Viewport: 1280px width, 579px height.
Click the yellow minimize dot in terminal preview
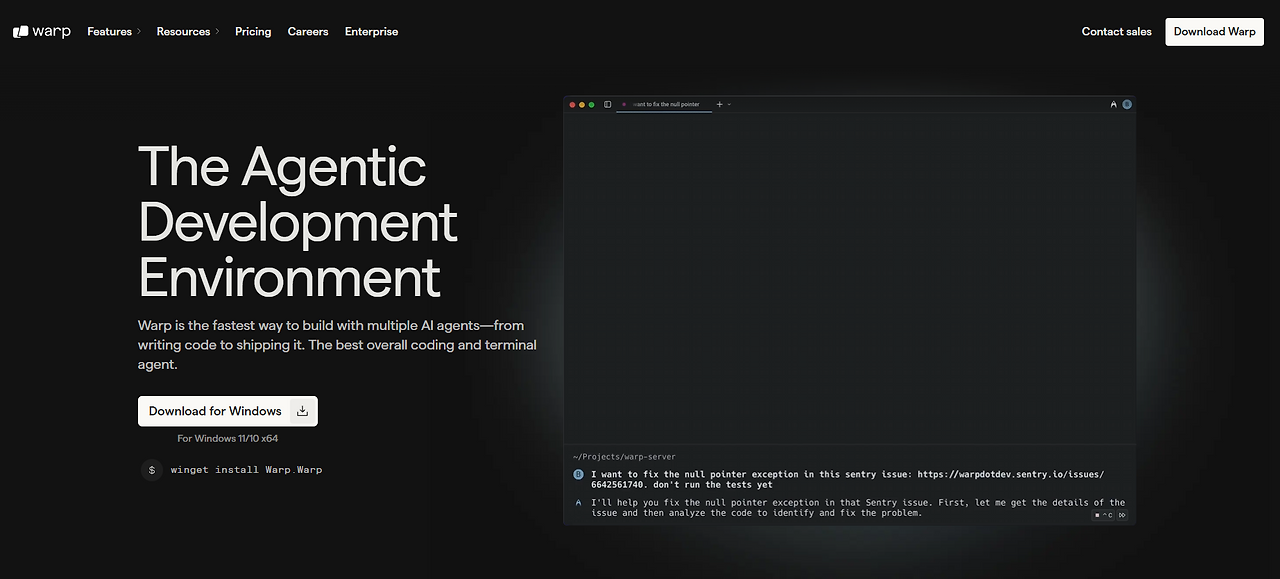tap(582, 104)
